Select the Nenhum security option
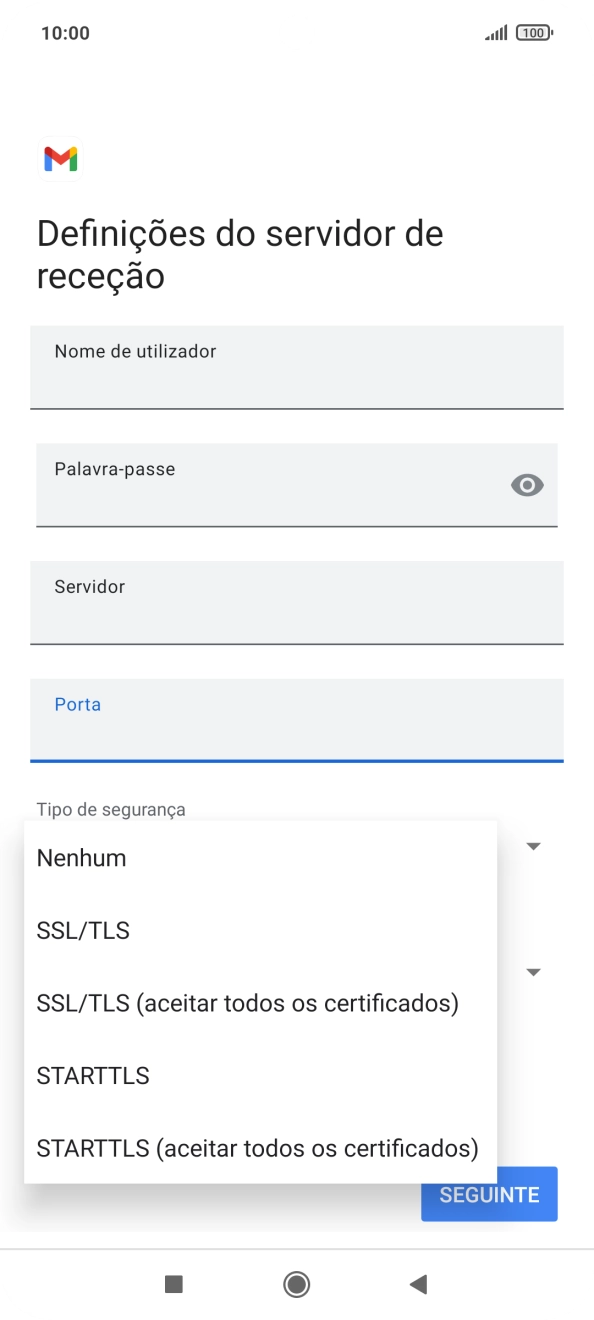Screen dimensions: 594x1320 [80, 857]
